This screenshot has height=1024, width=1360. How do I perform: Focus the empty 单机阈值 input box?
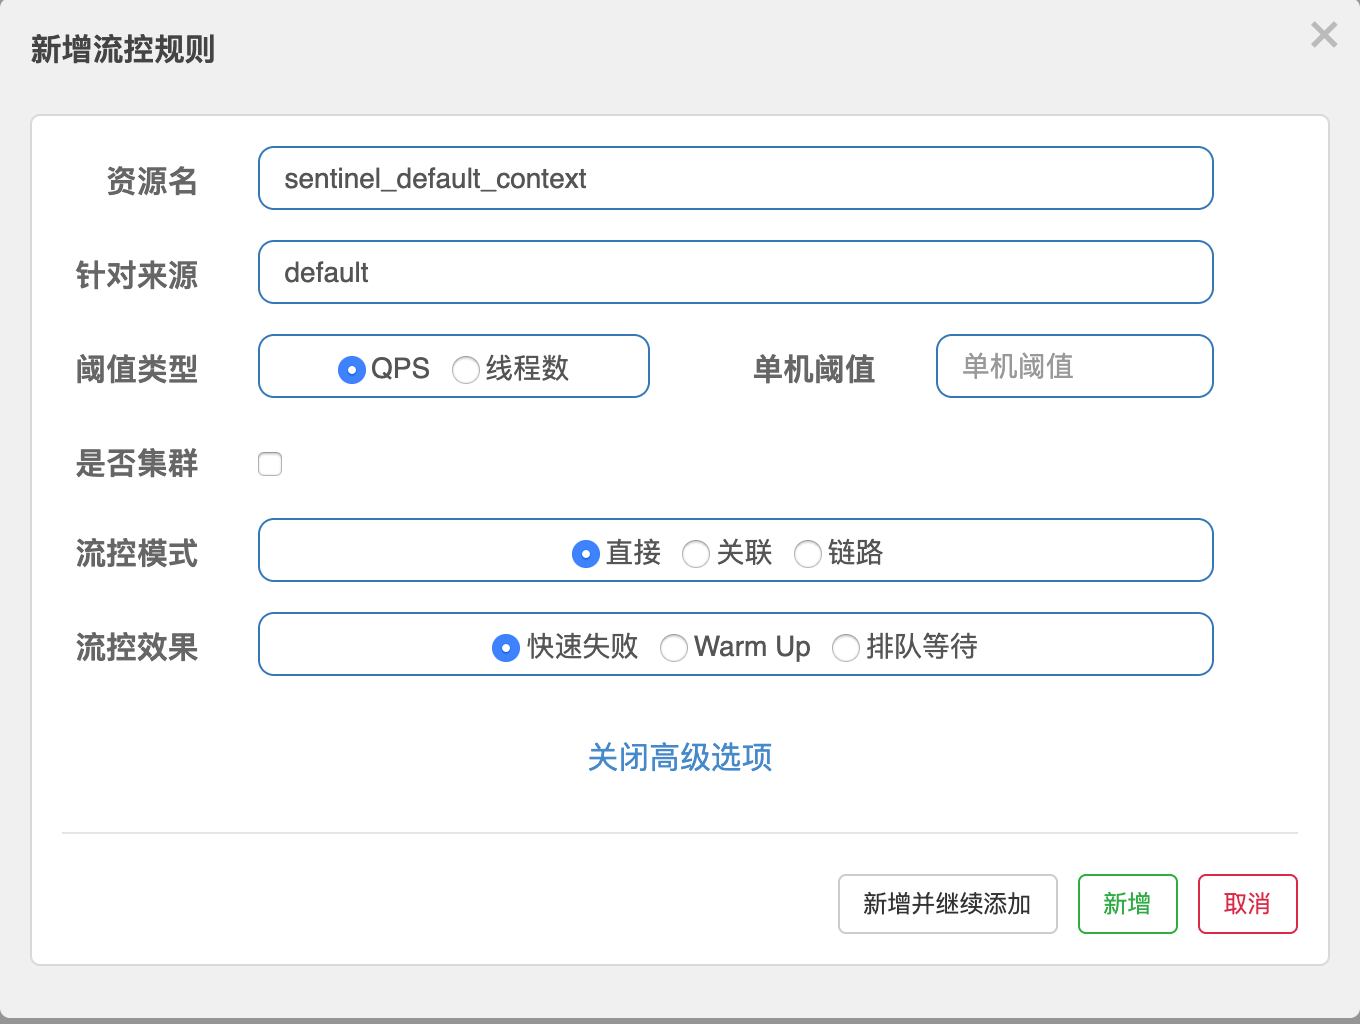coord(1074,366)
